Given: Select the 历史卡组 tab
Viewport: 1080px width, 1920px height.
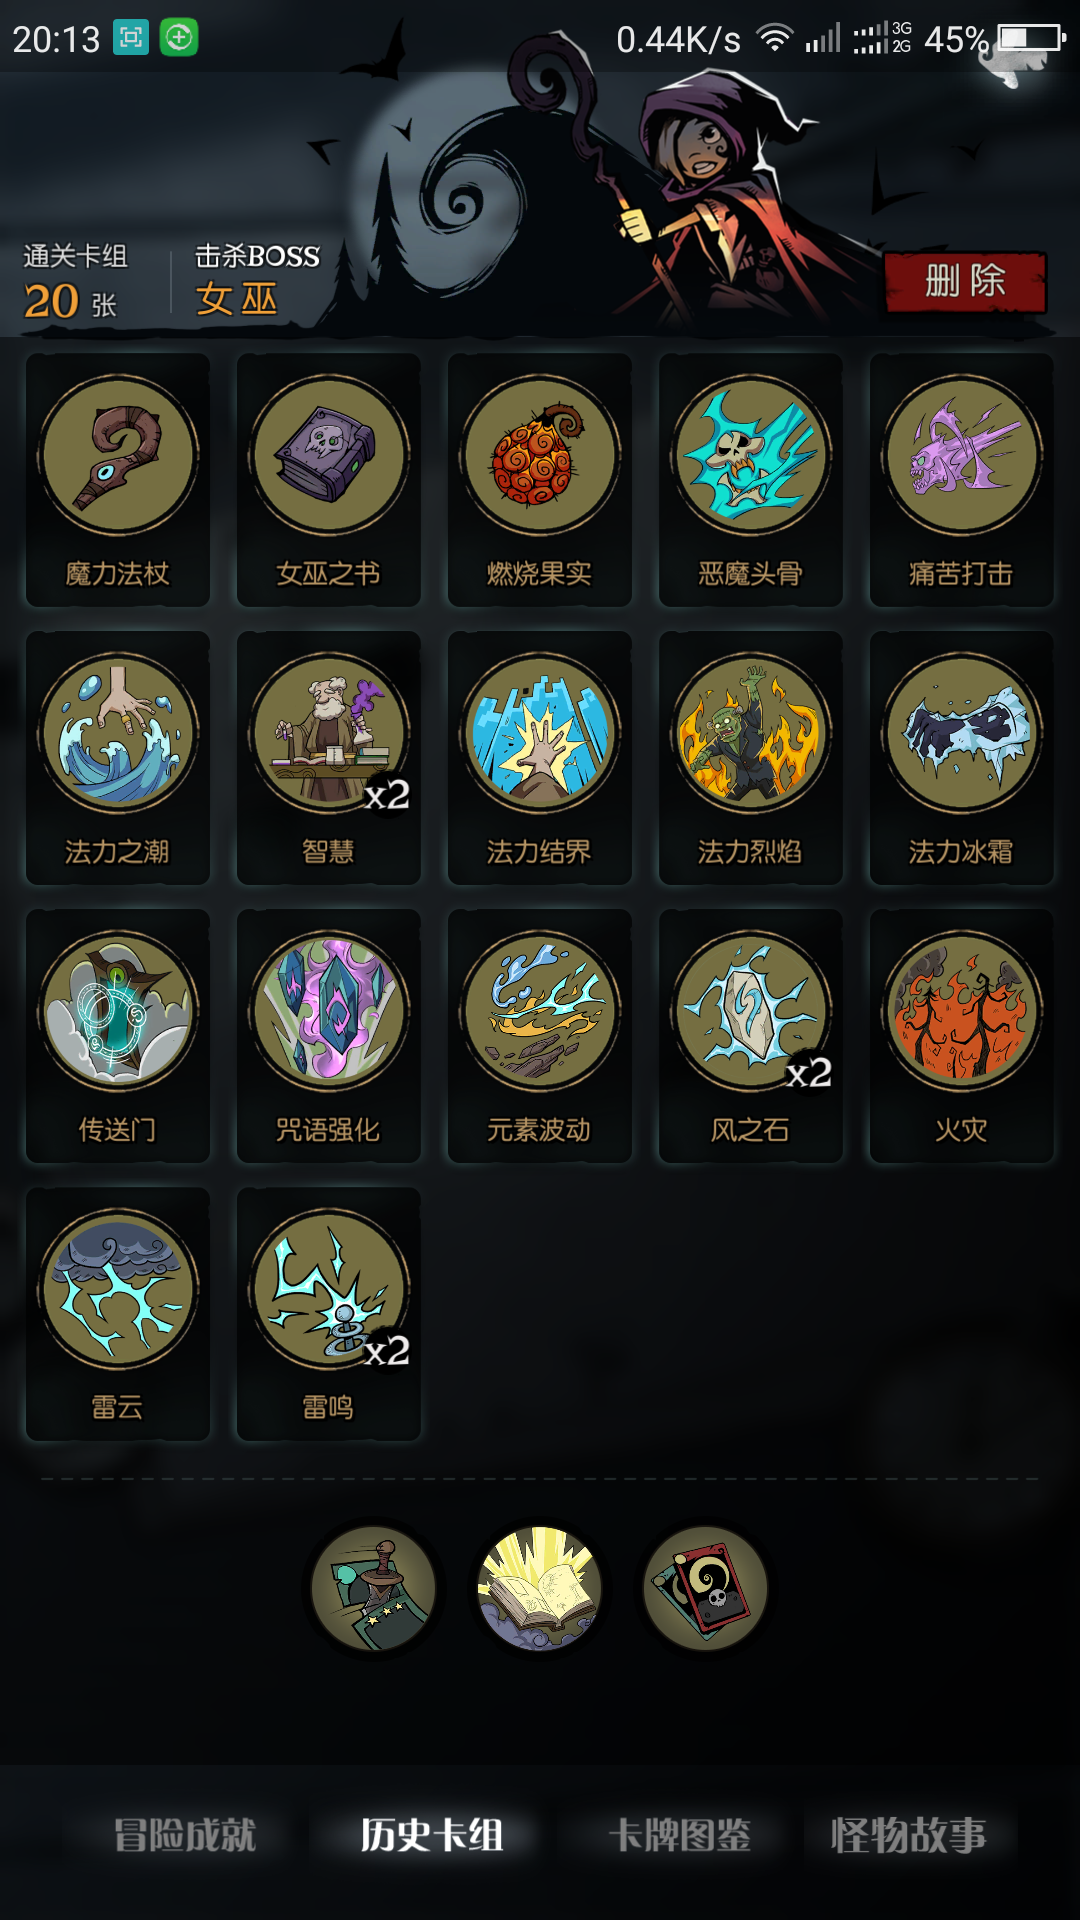Looking at the screenshot, I should tap(432, 1835).
